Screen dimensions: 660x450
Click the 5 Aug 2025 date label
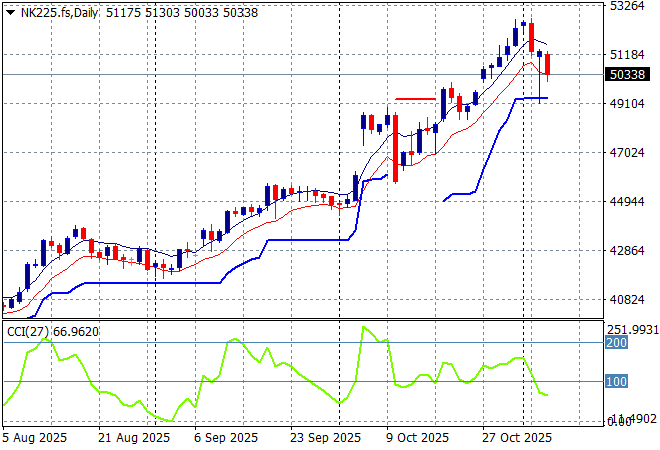[38, 438]
